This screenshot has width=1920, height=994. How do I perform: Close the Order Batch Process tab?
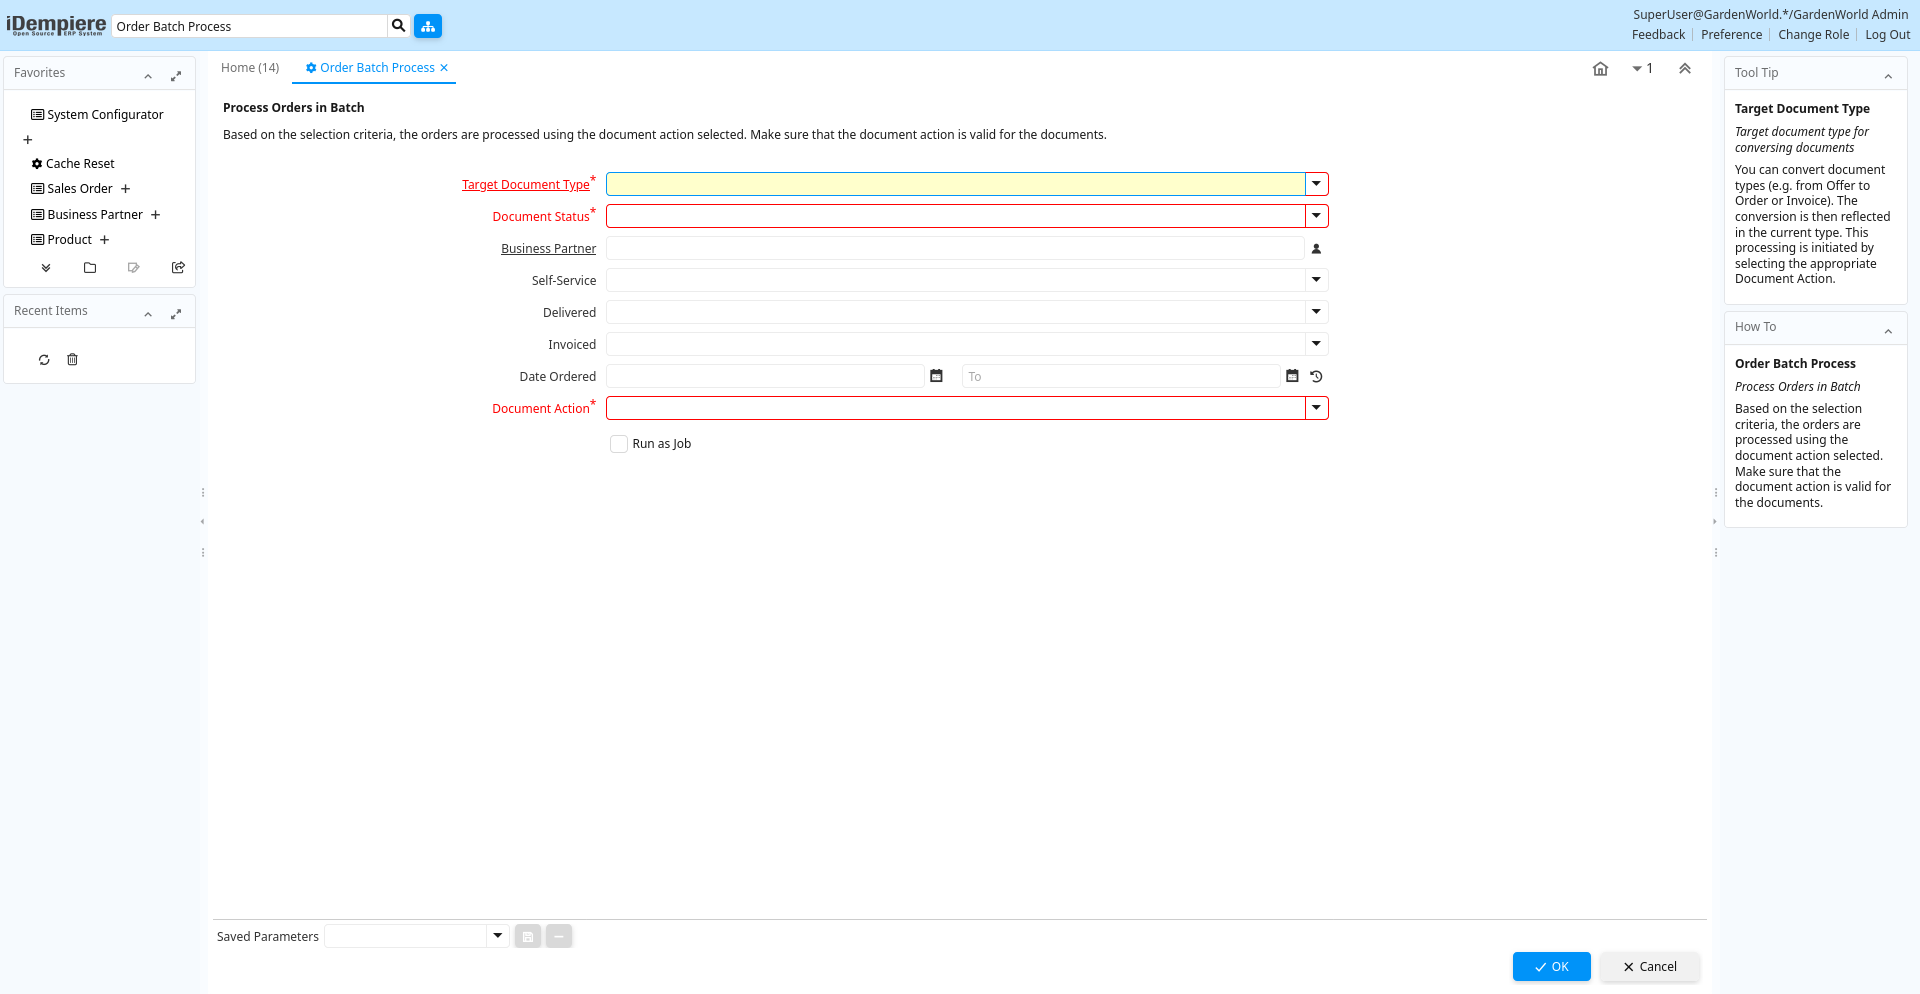click(444, 68)
